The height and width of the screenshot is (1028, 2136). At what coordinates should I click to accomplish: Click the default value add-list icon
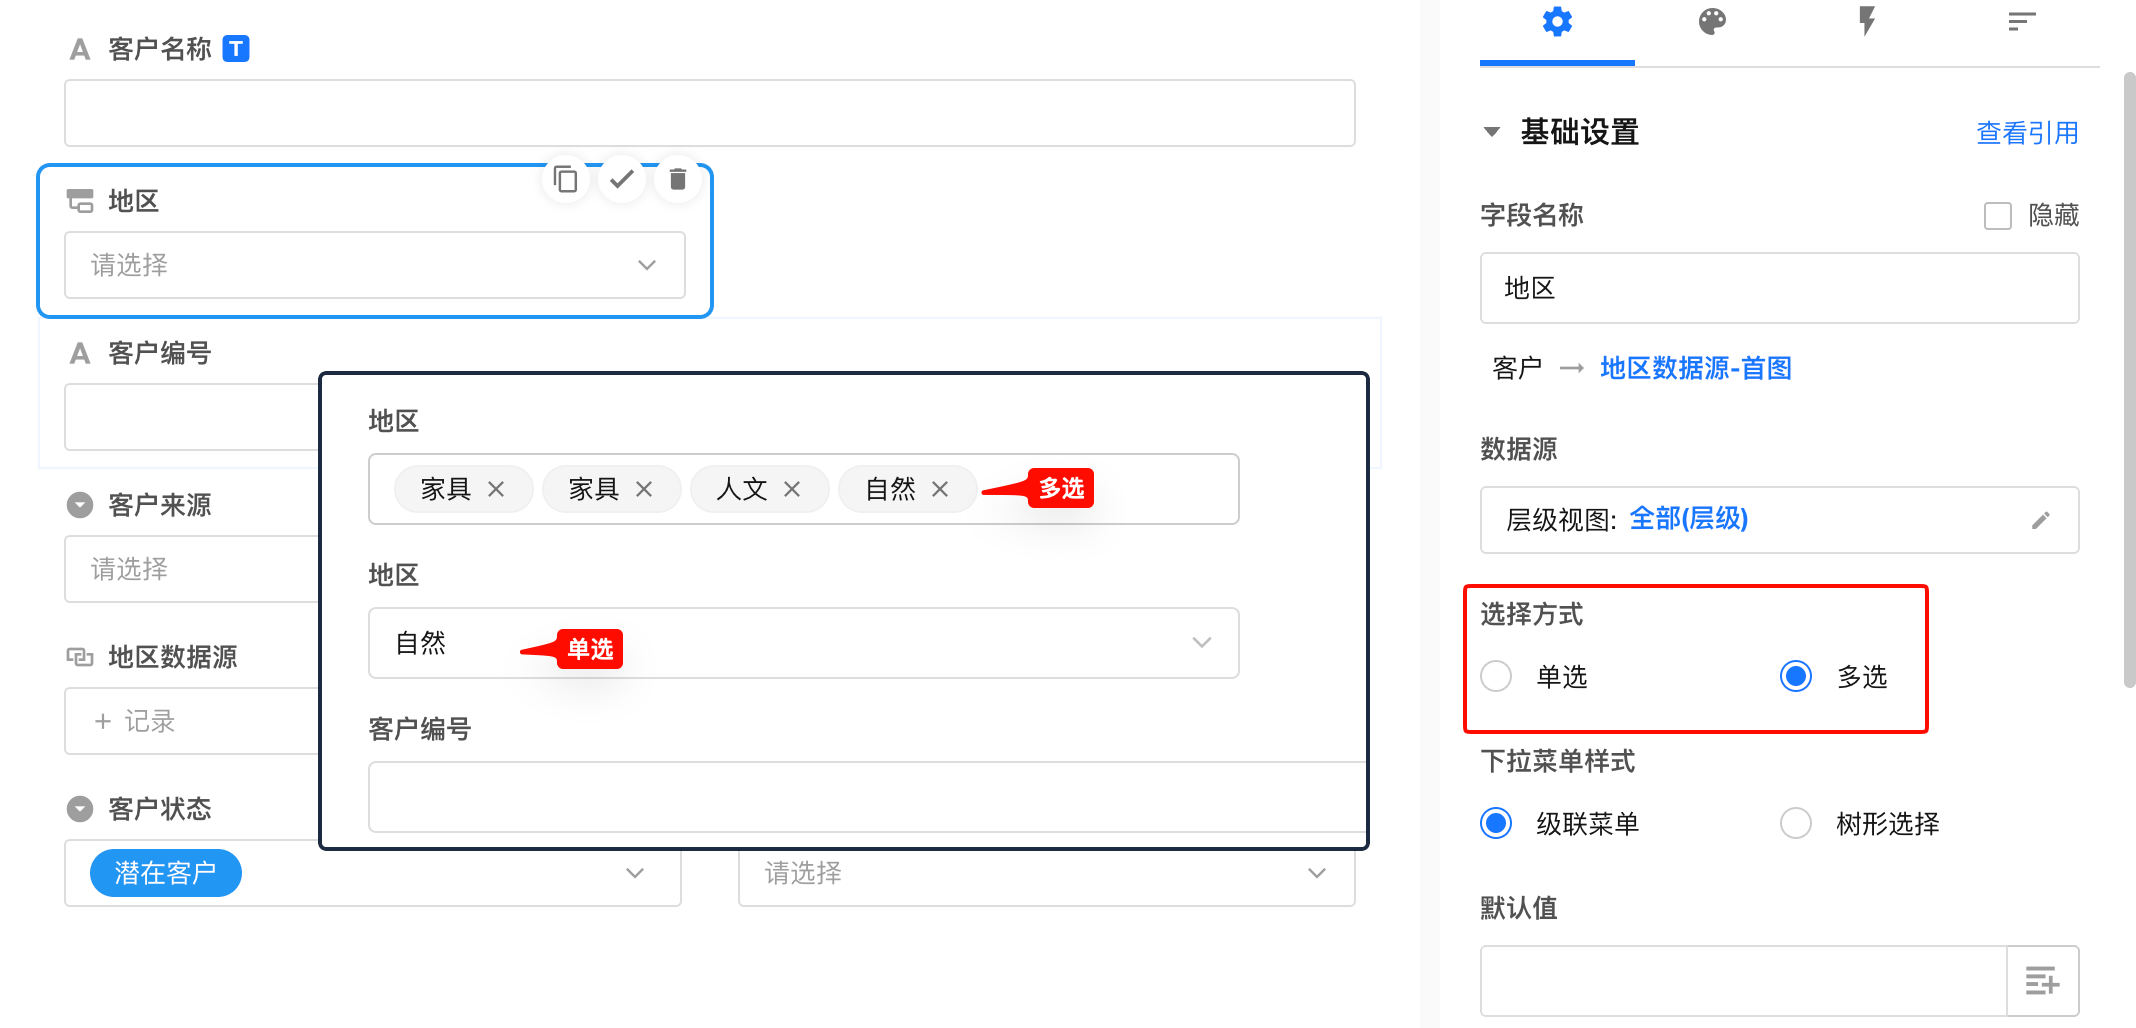[2042, 981]
